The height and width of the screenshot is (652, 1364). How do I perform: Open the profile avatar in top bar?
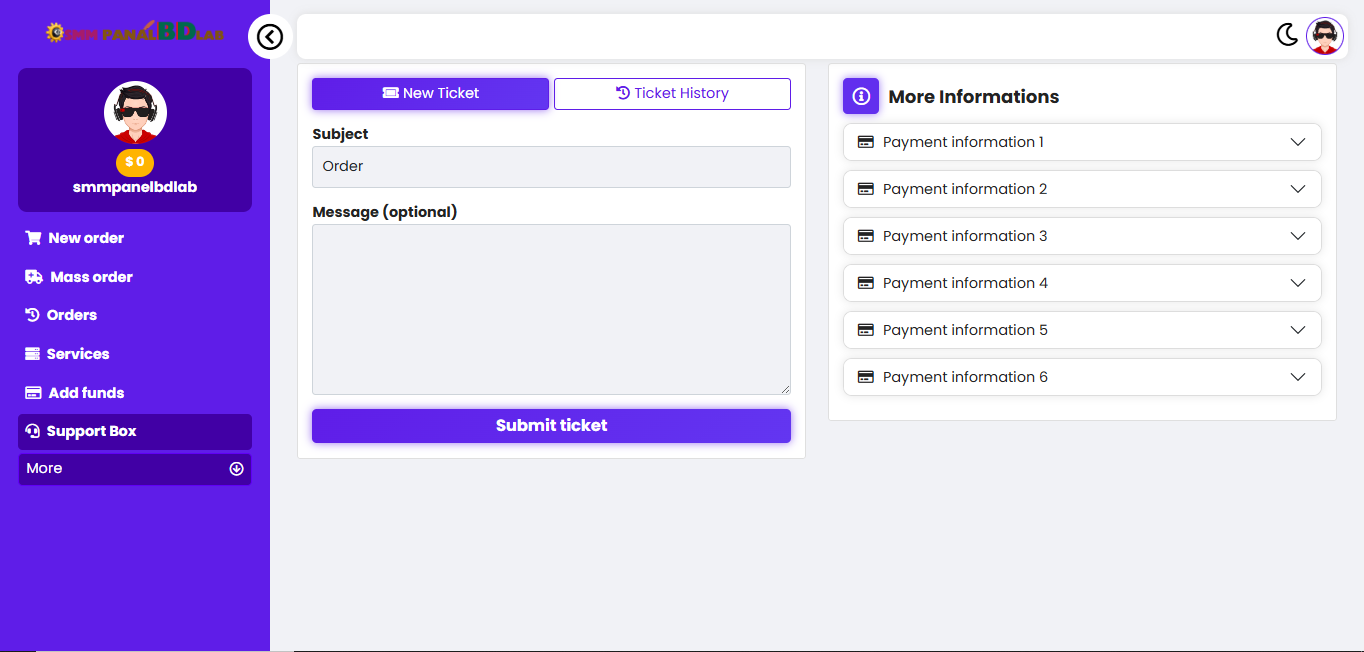tap(1325, 36)
